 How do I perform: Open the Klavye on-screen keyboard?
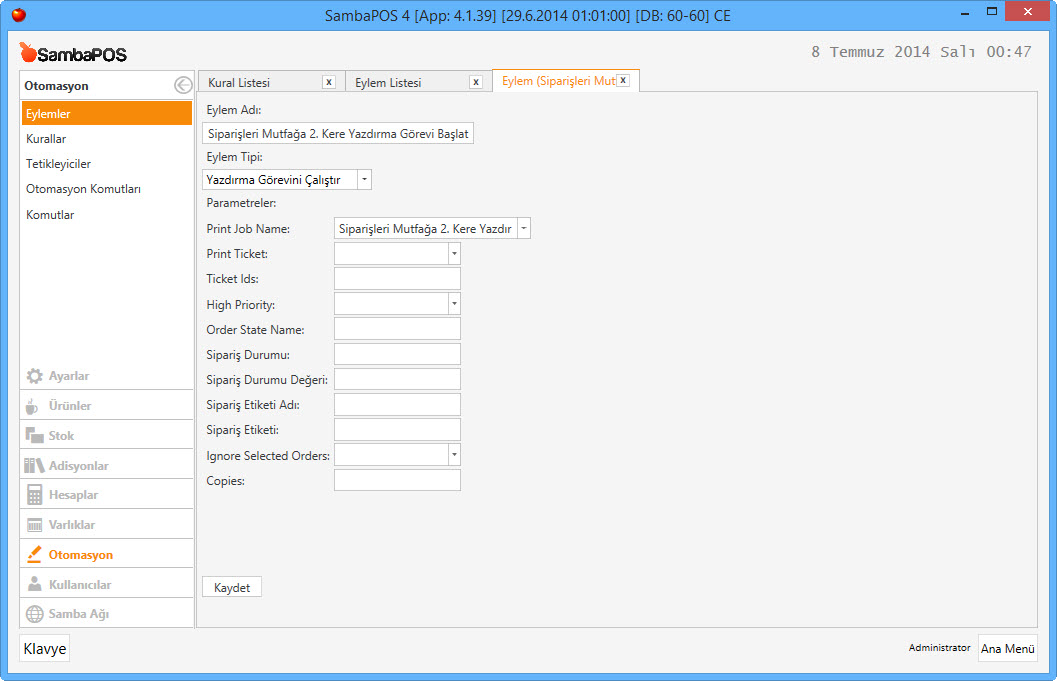click(45, 649)
